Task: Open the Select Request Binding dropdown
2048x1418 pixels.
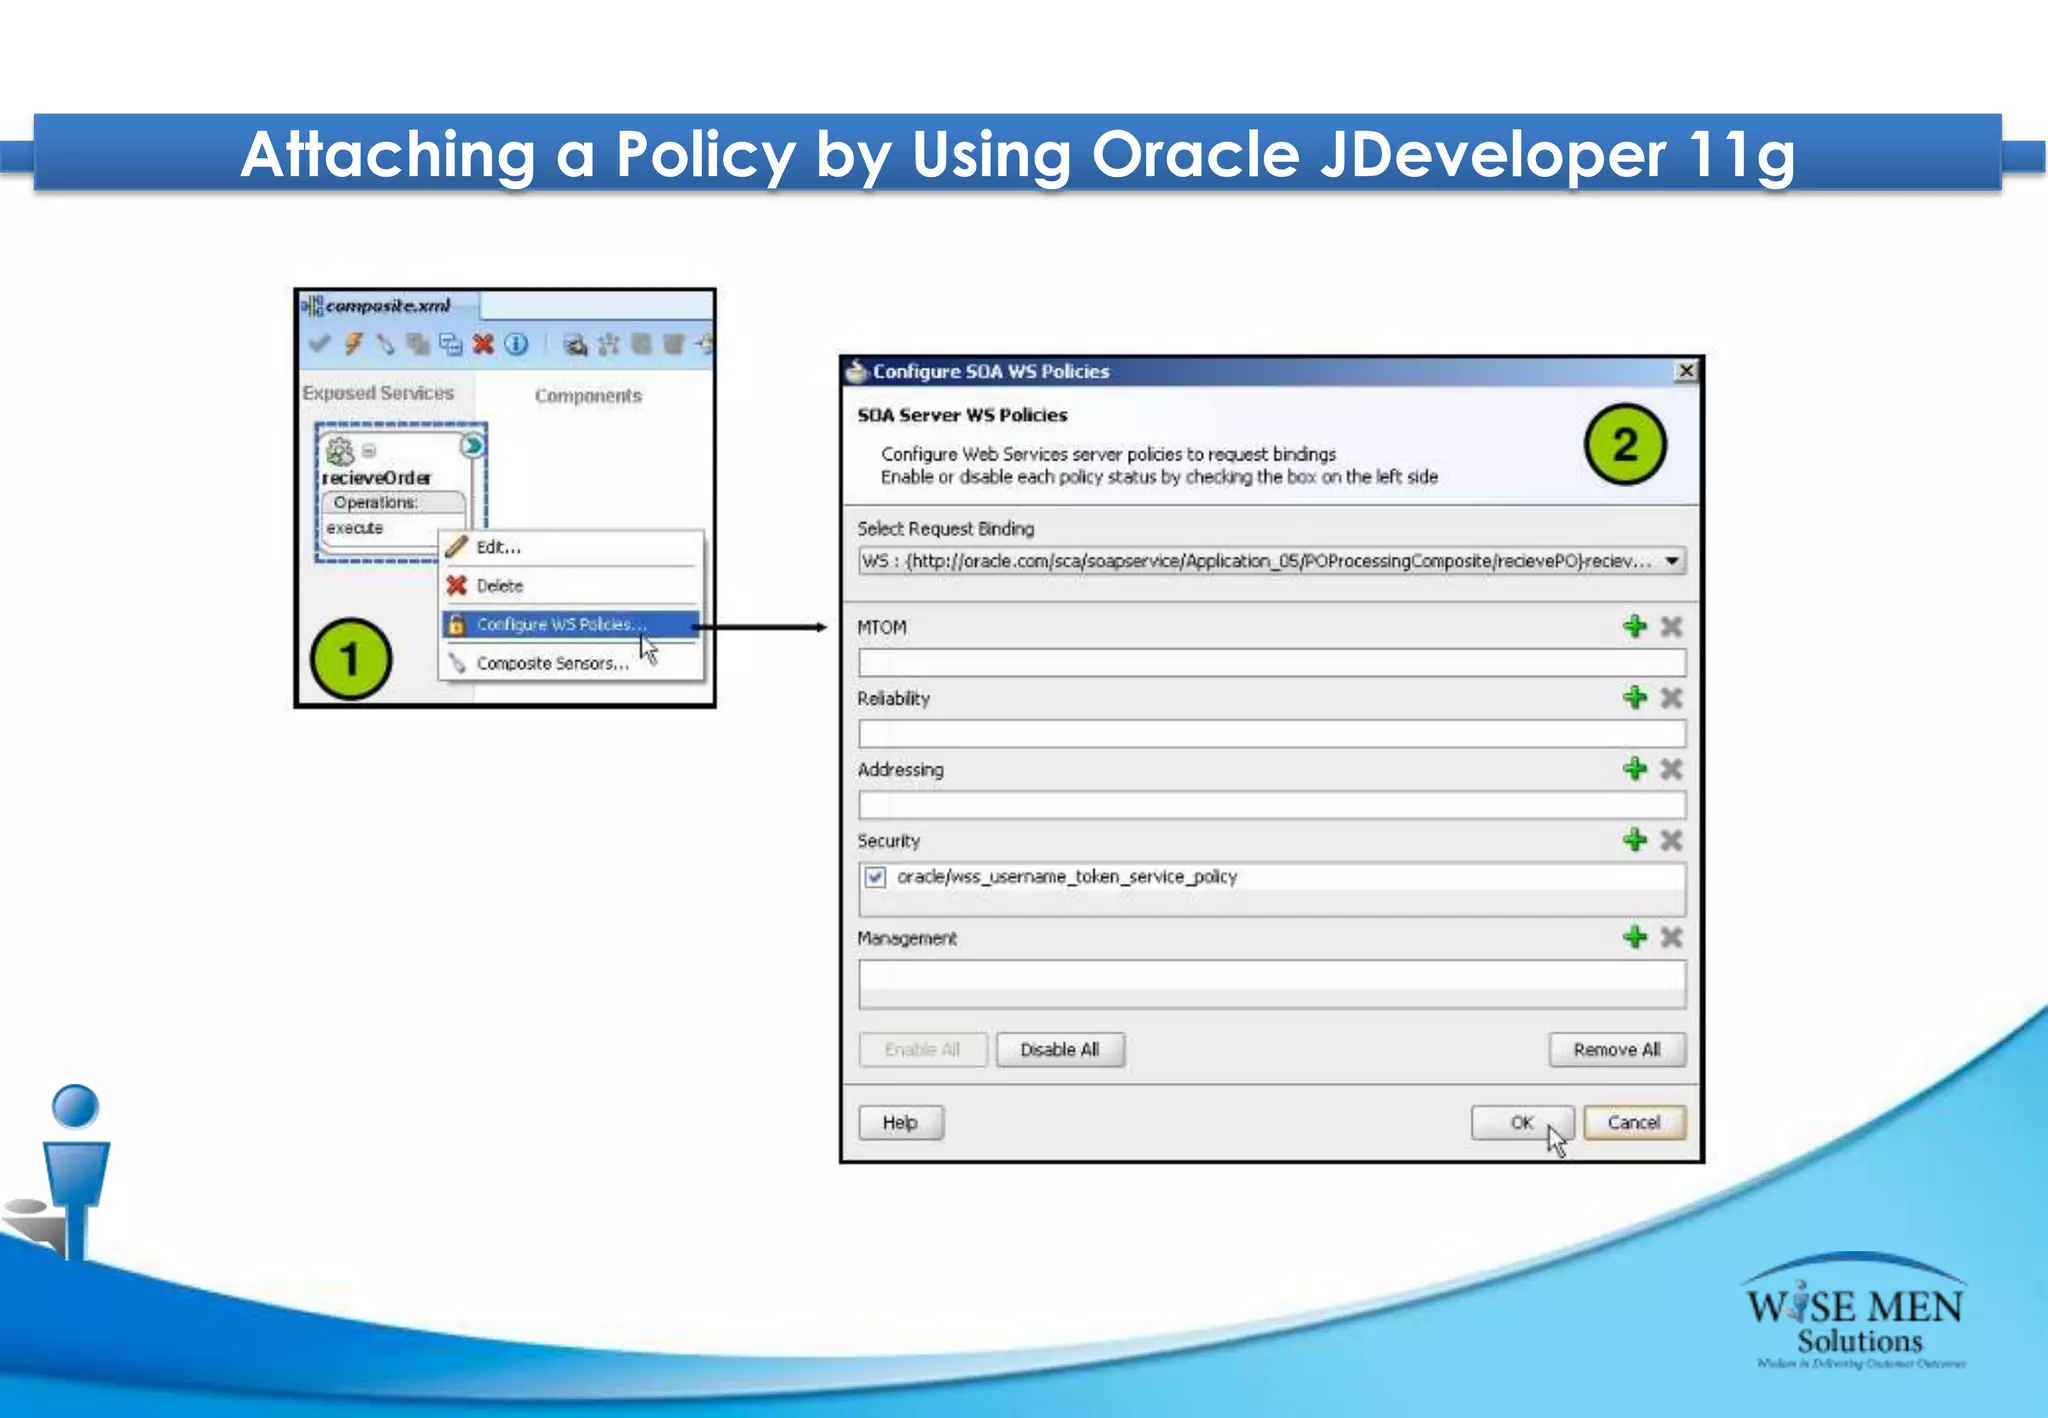Action: point(1671,561)
